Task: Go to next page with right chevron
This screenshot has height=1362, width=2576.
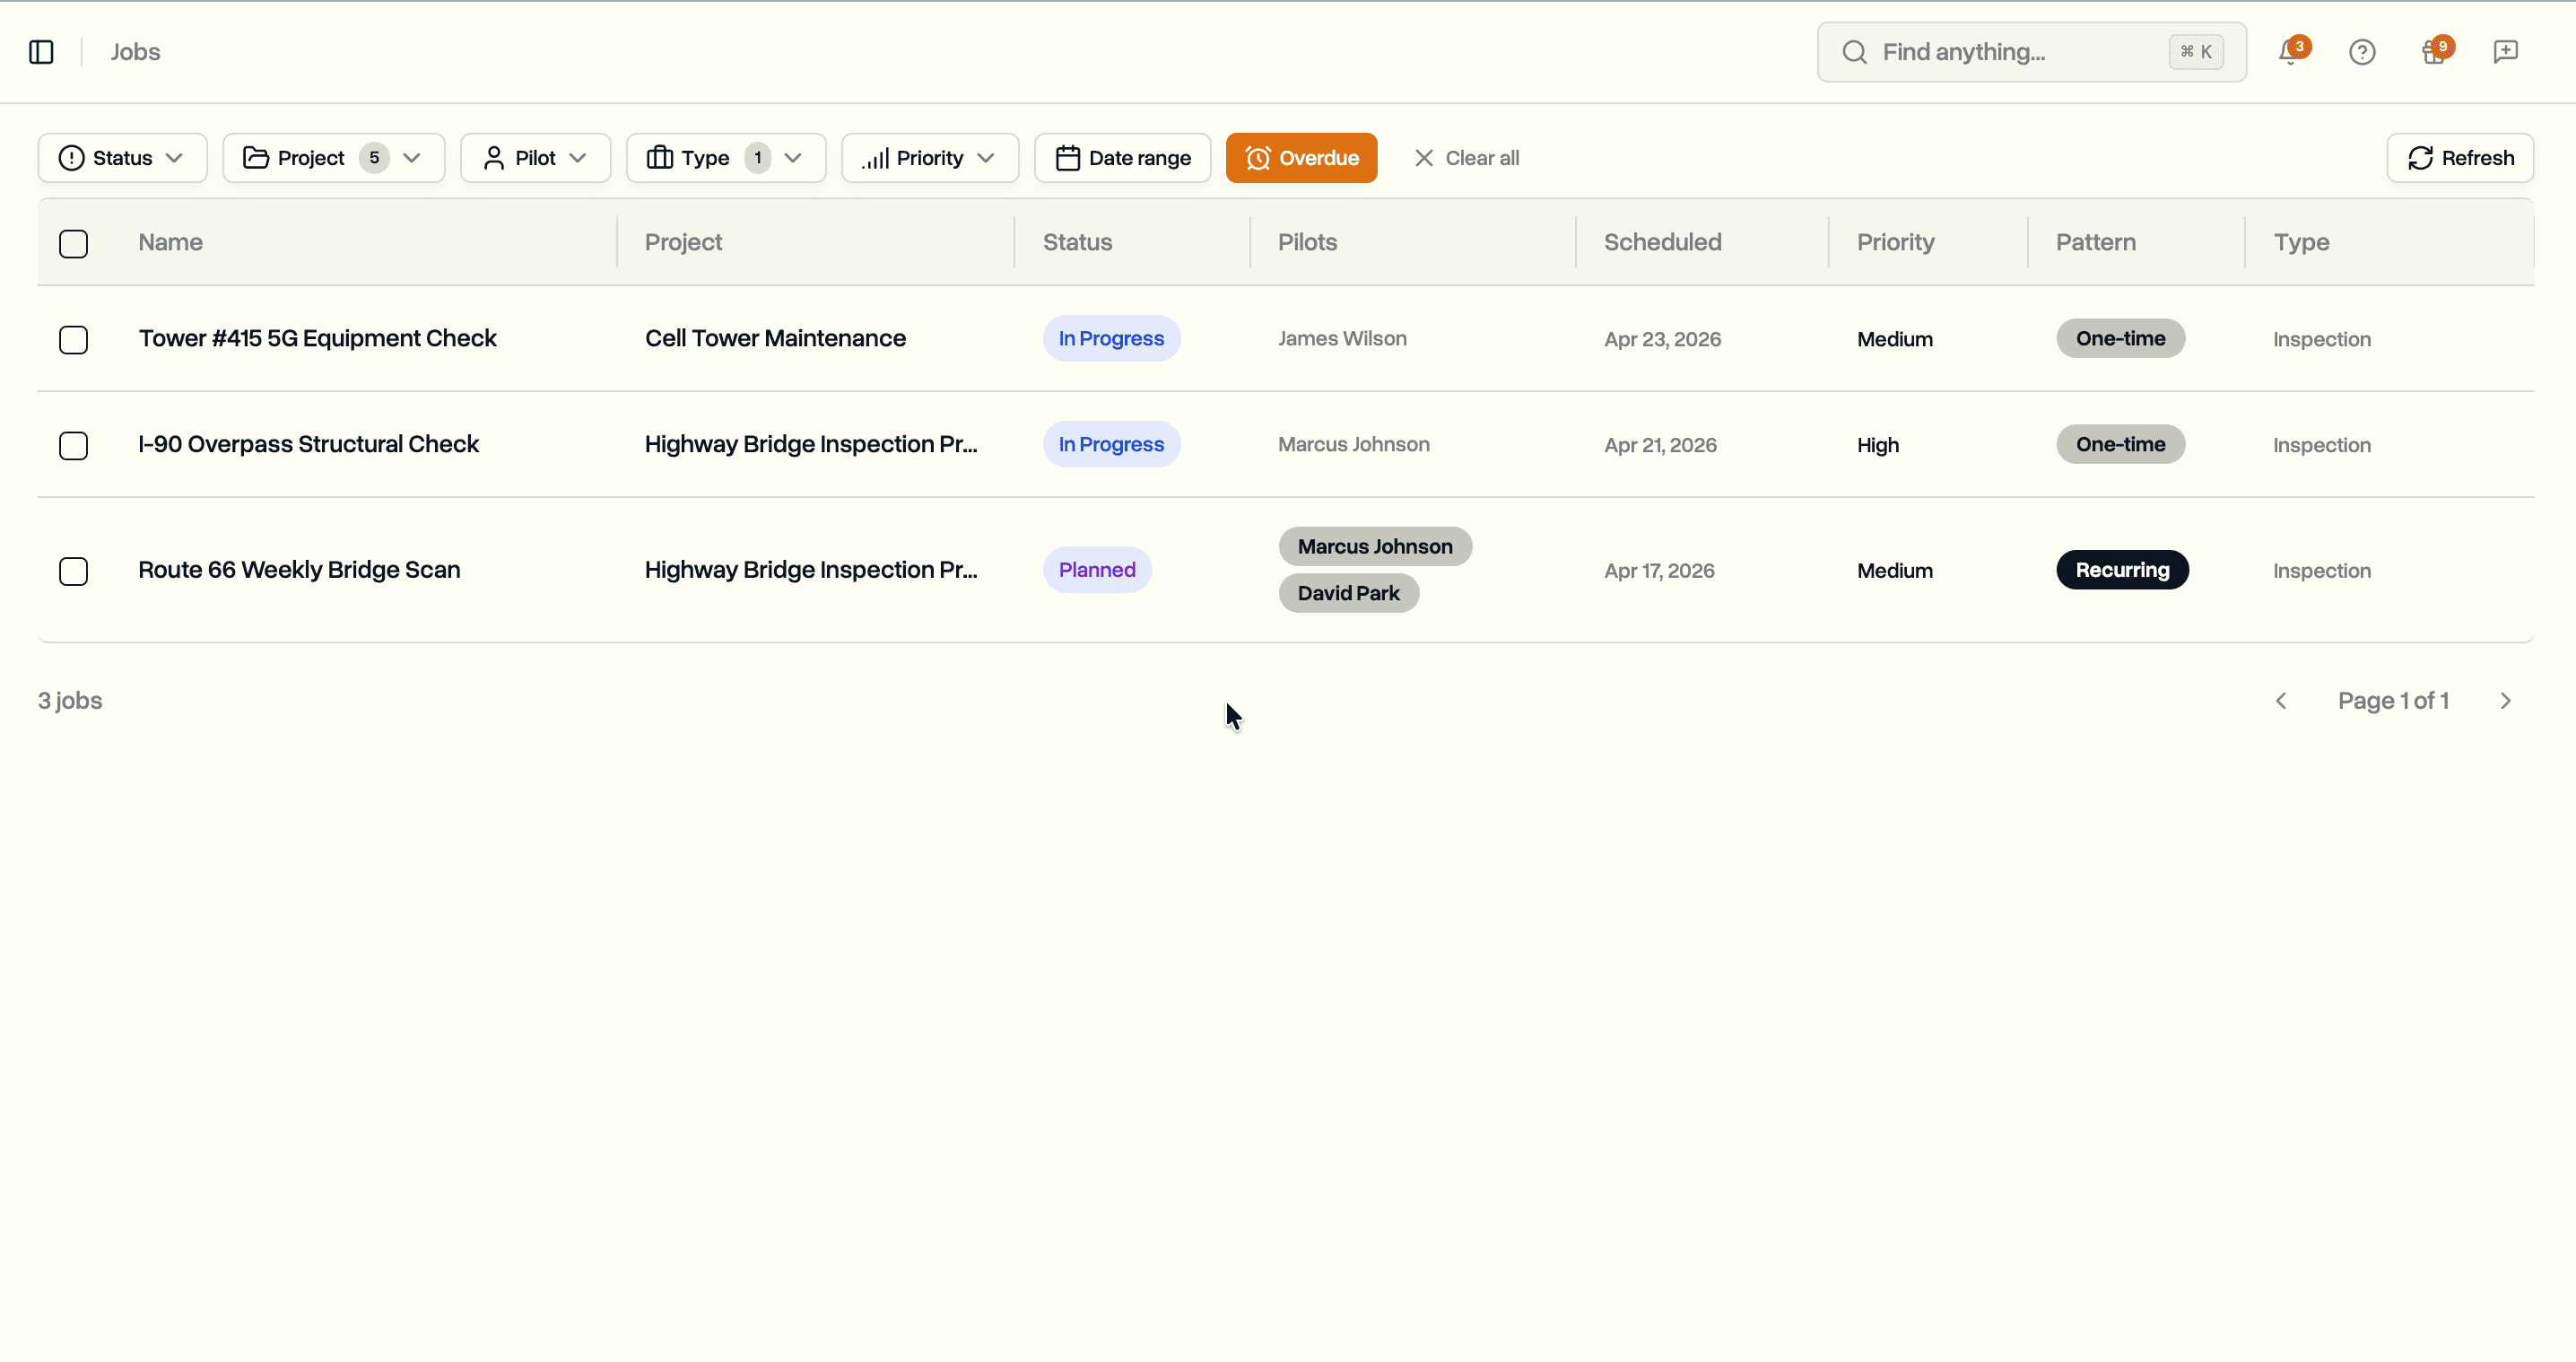Action: (x=2505, y=700)
